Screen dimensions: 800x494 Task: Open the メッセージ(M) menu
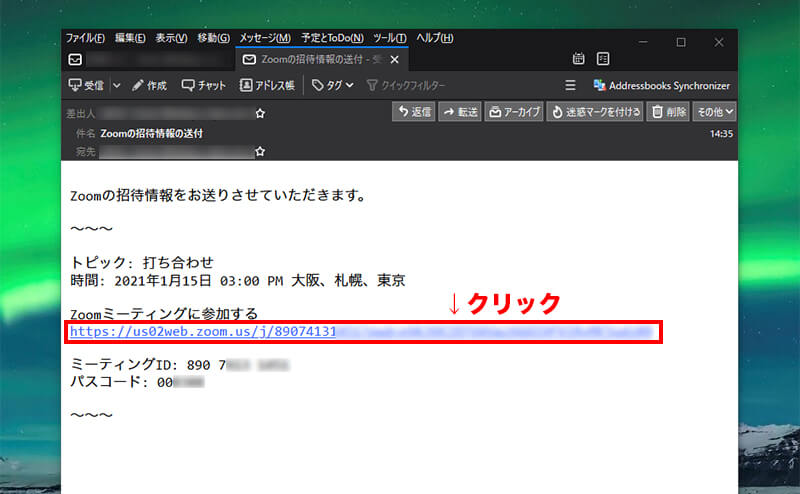pyautogui.click(x=264, y=38)
